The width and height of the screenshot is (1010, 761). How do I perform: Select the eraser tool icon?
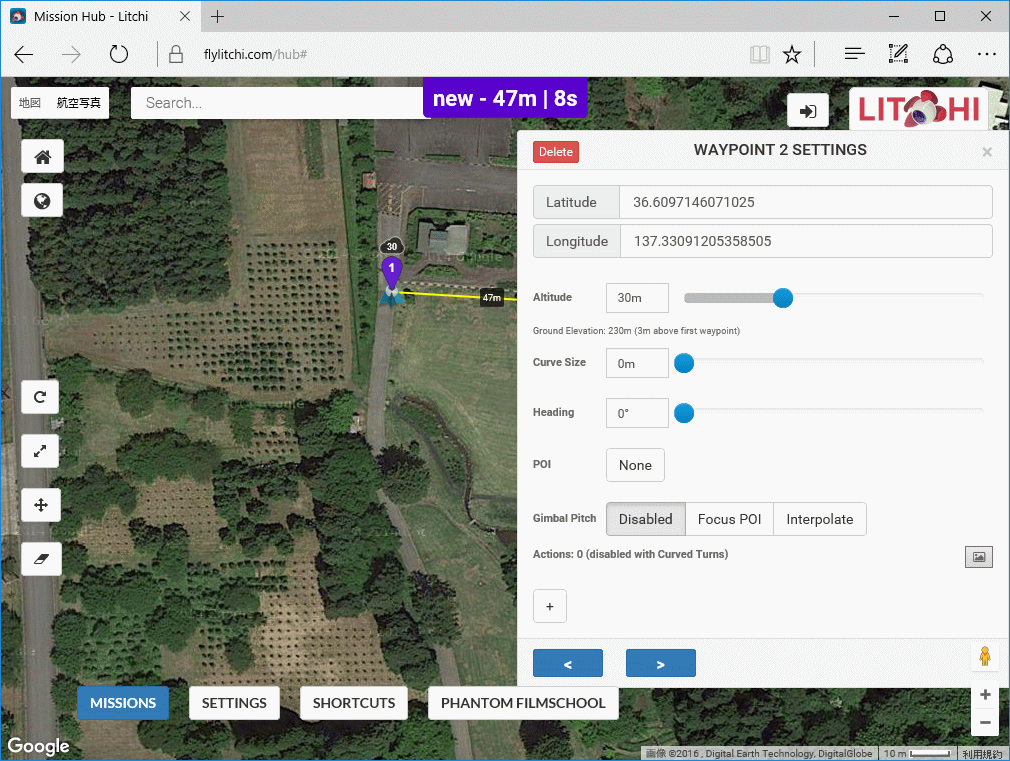41,559
